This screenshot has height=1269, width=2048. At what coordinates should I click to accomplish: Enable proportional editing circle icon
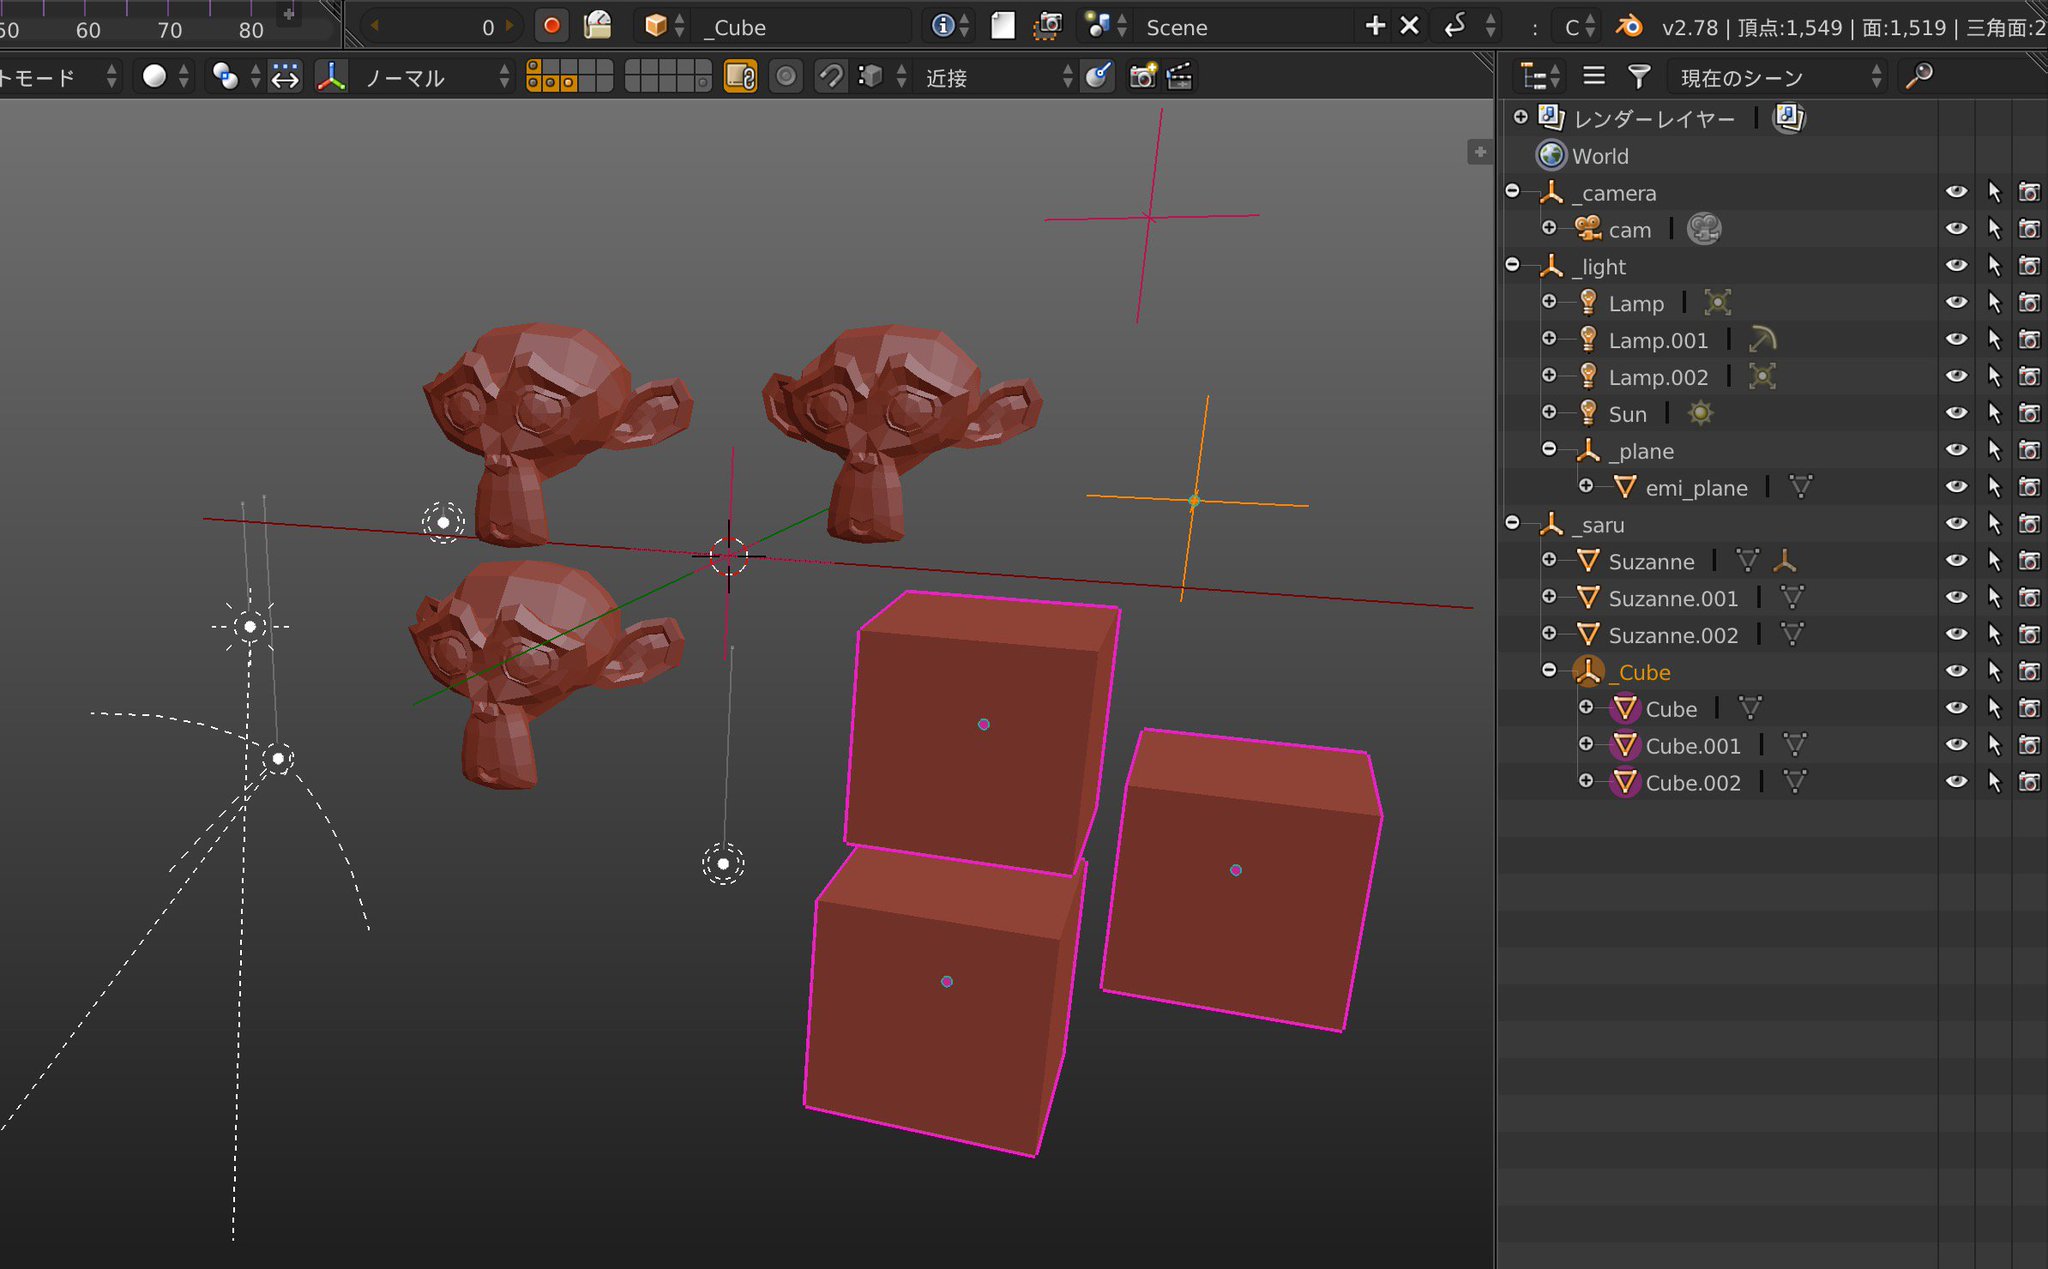pos(786,76)
